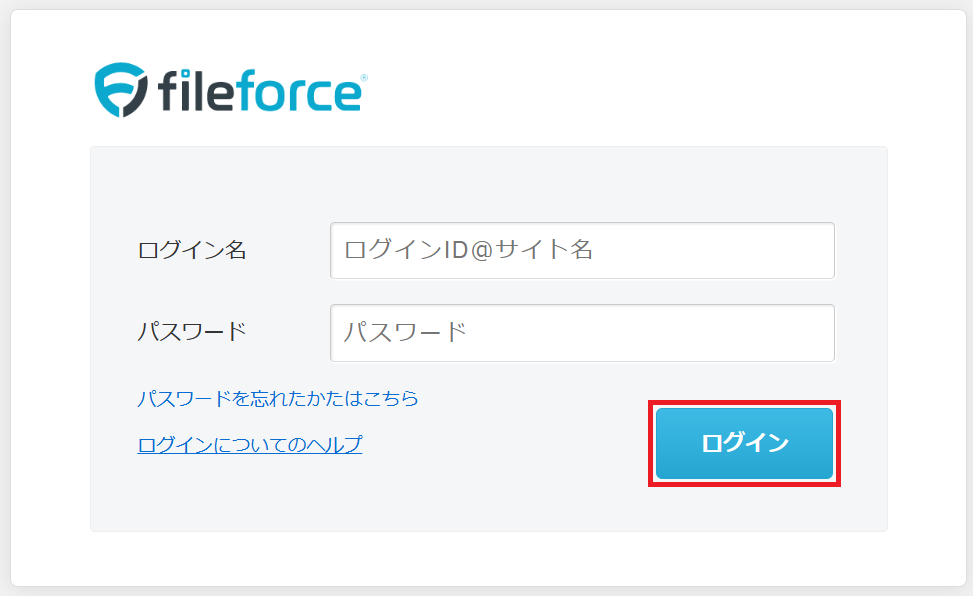Click the パスワード field label
This screenshot has height=596, width=973.
point(192,332)
